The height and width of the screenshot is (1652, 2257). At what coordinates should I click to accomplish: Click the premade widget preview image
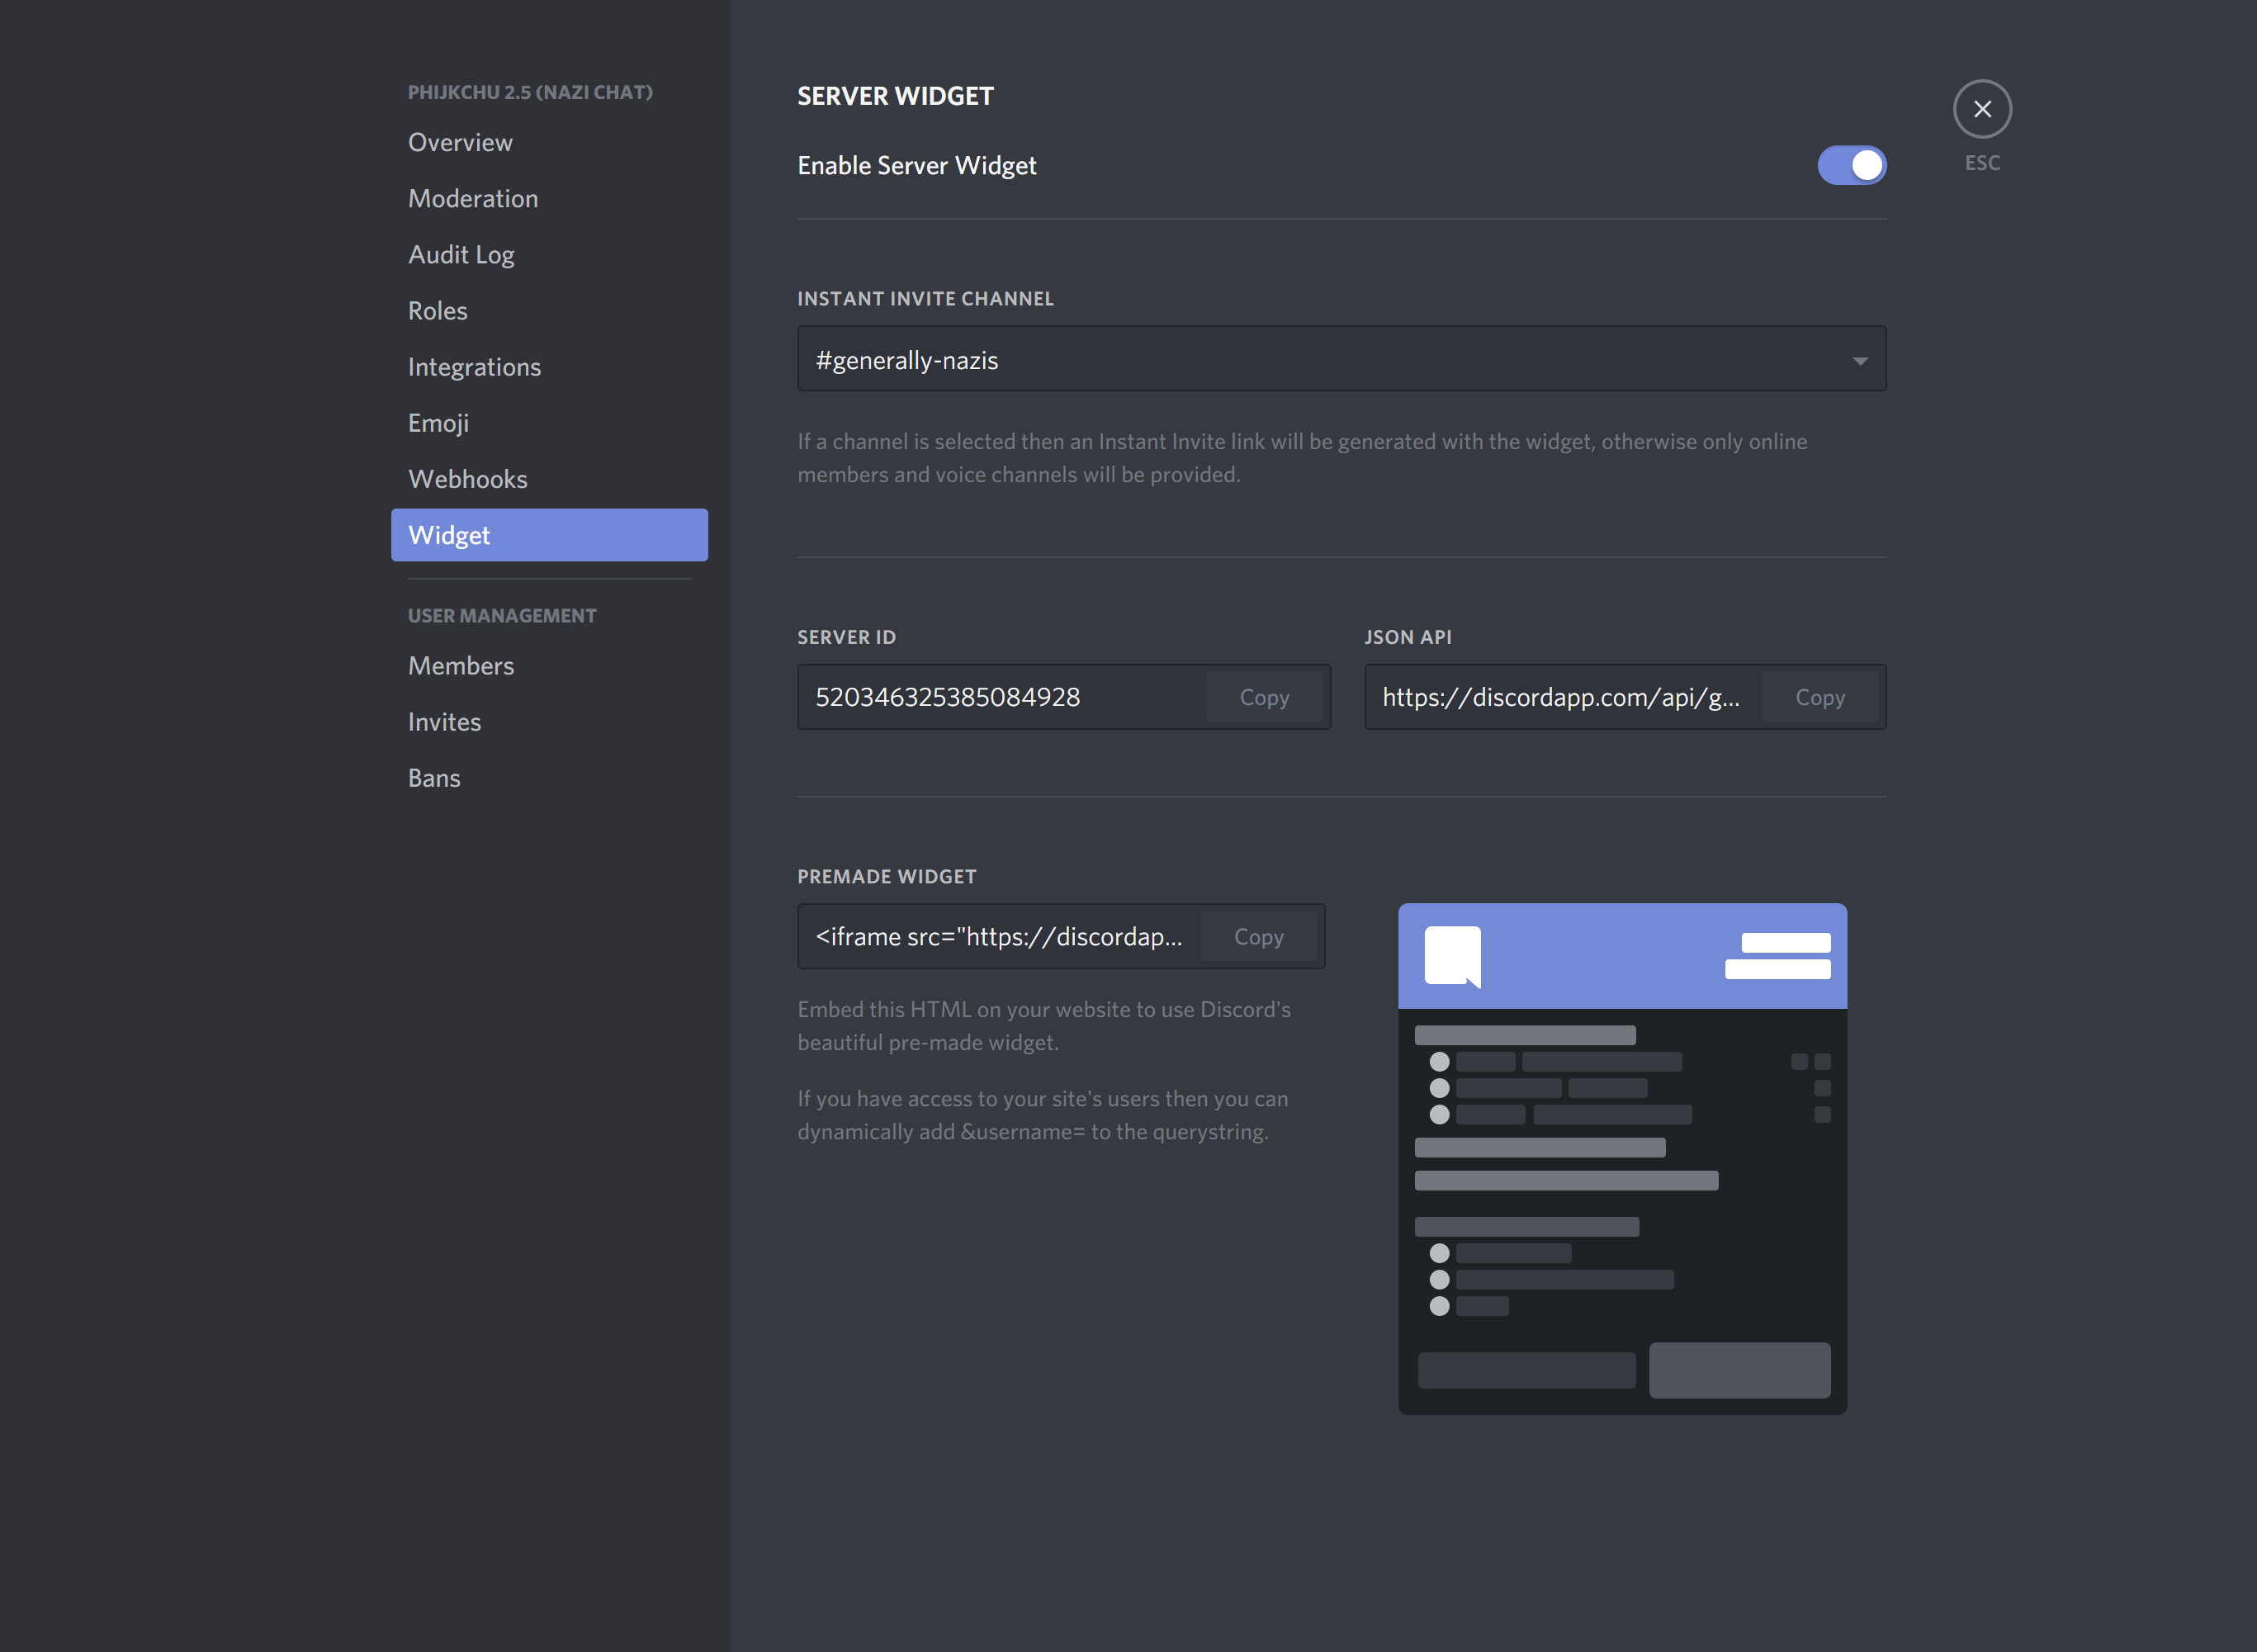1621,1158
